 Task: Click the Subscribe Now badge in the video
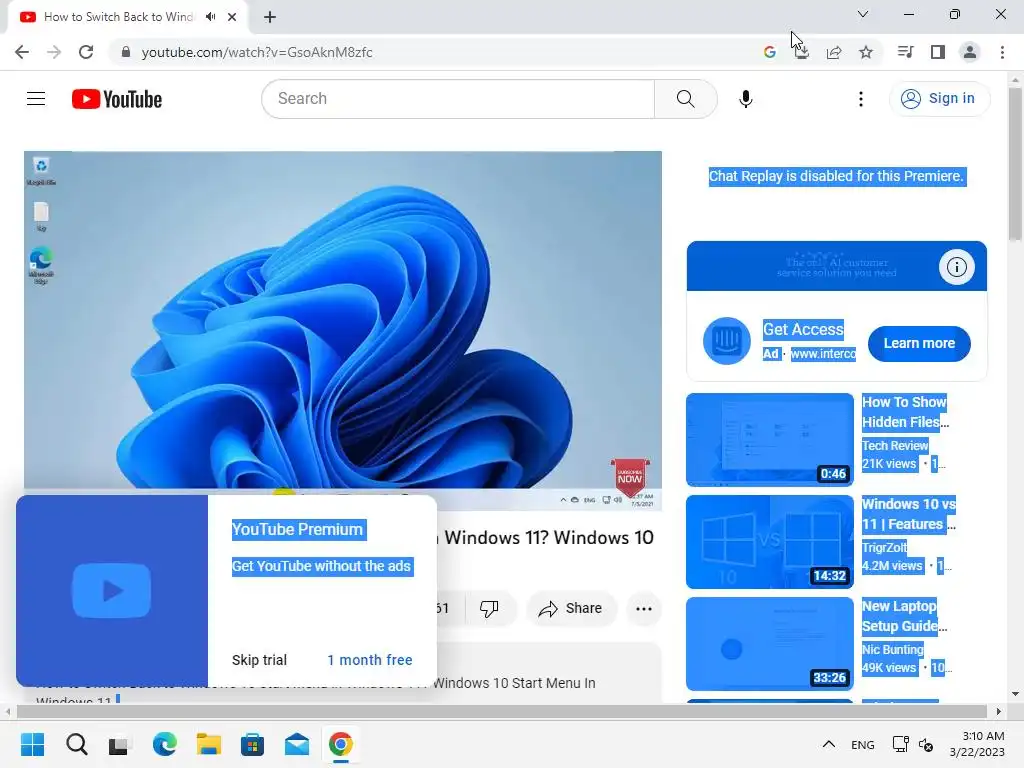pos(630,477)
